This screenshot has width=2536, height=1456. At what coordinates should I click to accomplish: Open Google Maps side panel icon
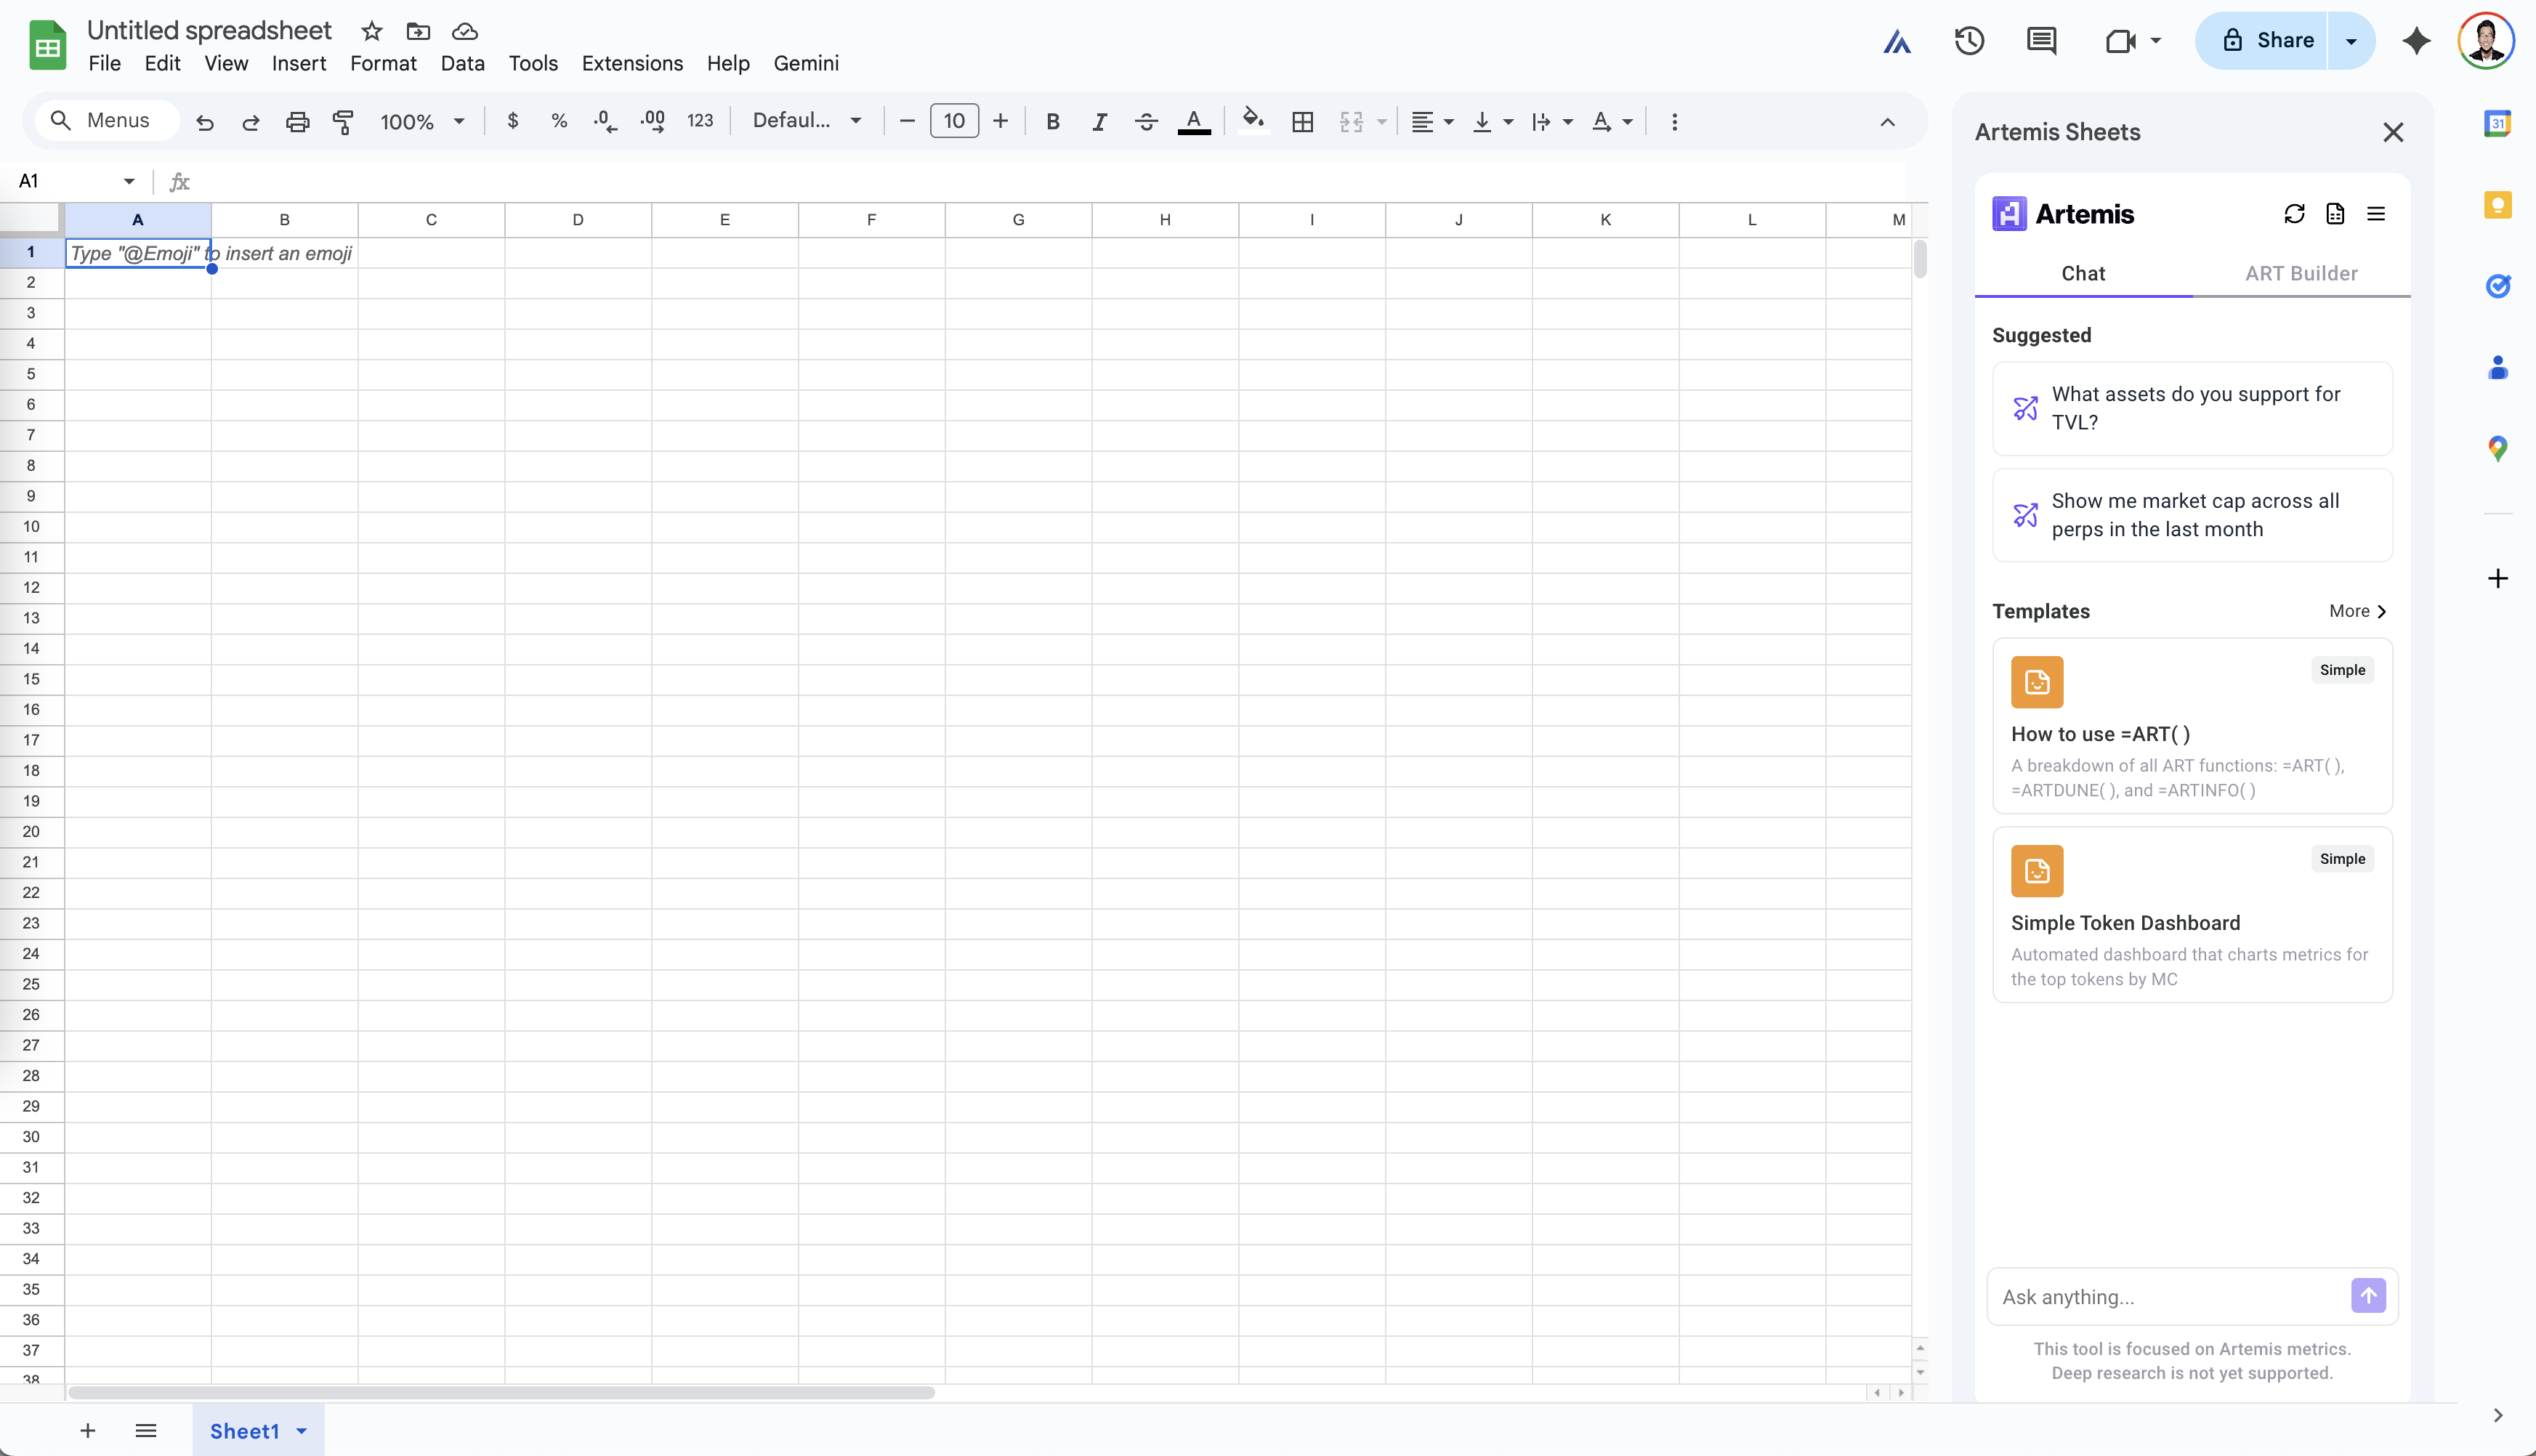(2497, 449)
